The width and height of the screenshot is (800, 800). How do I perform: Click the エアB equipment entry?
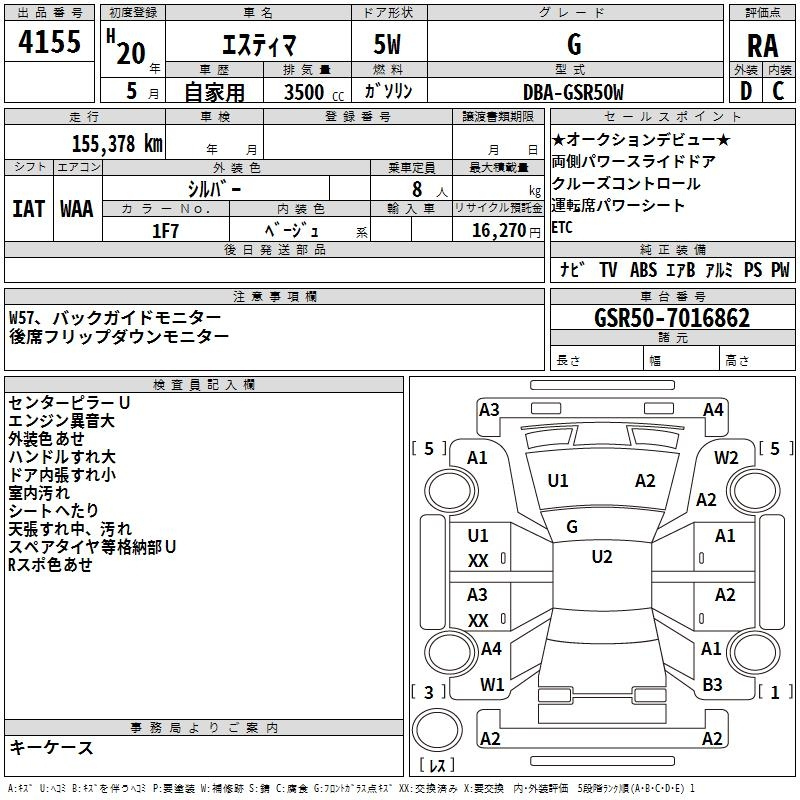pyautogui.click(x=681, y=269)
